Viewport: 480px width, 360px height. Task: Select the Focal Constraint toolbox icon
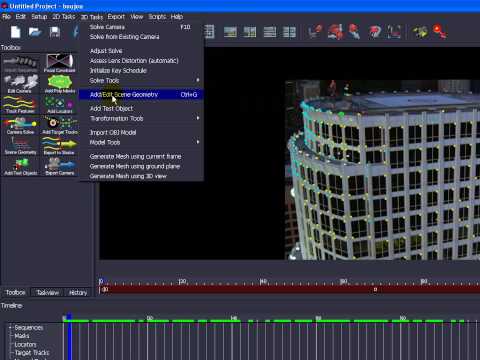(60, 63)
